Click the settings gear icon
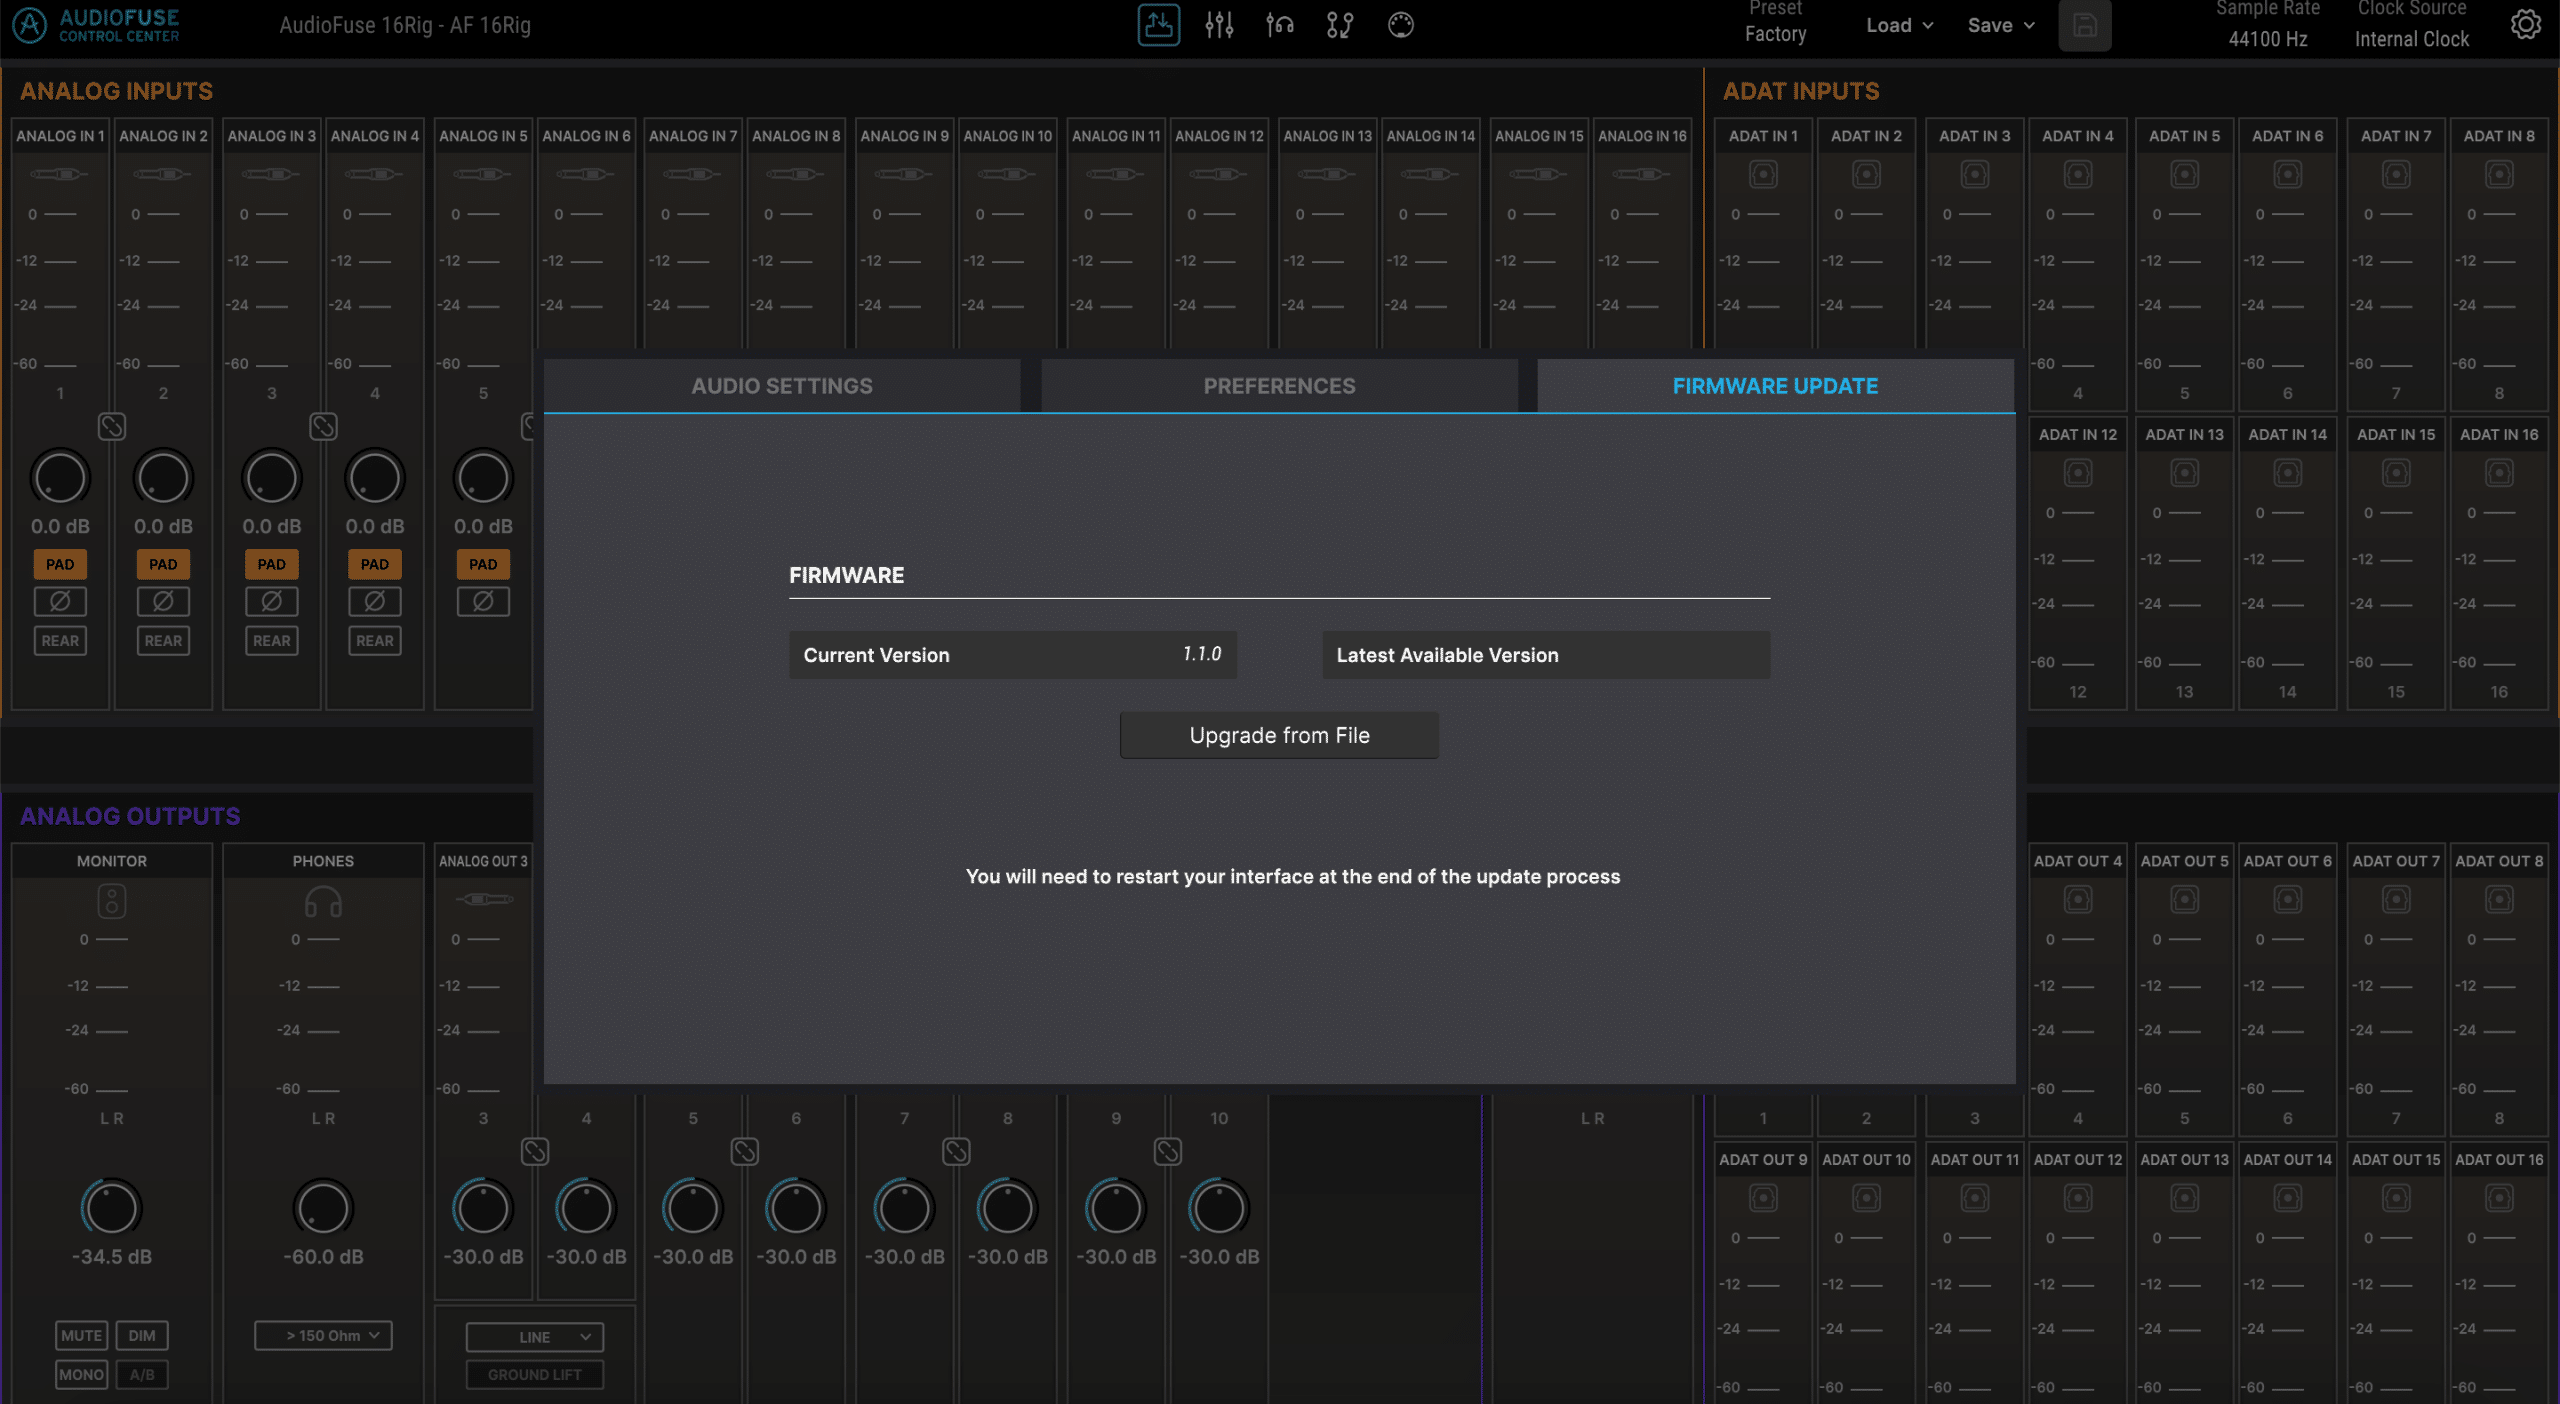This screenshot has height=1404, width=2560. click(x=2526, y=25)
